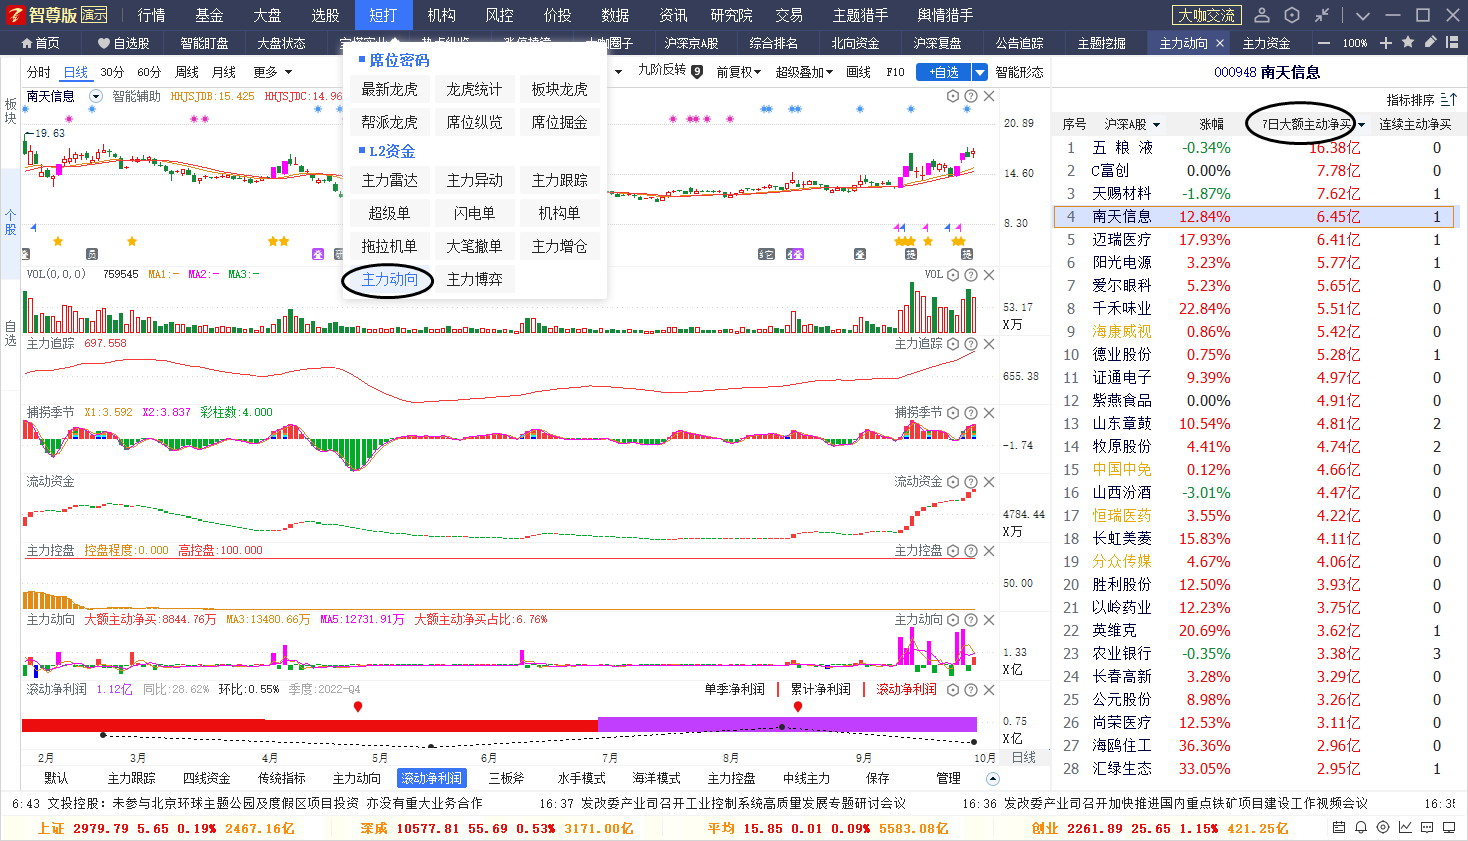Toggle the 滚动净利润 view
The height and width of the screenshot is (841, 1468).
[x=906, y=690]
